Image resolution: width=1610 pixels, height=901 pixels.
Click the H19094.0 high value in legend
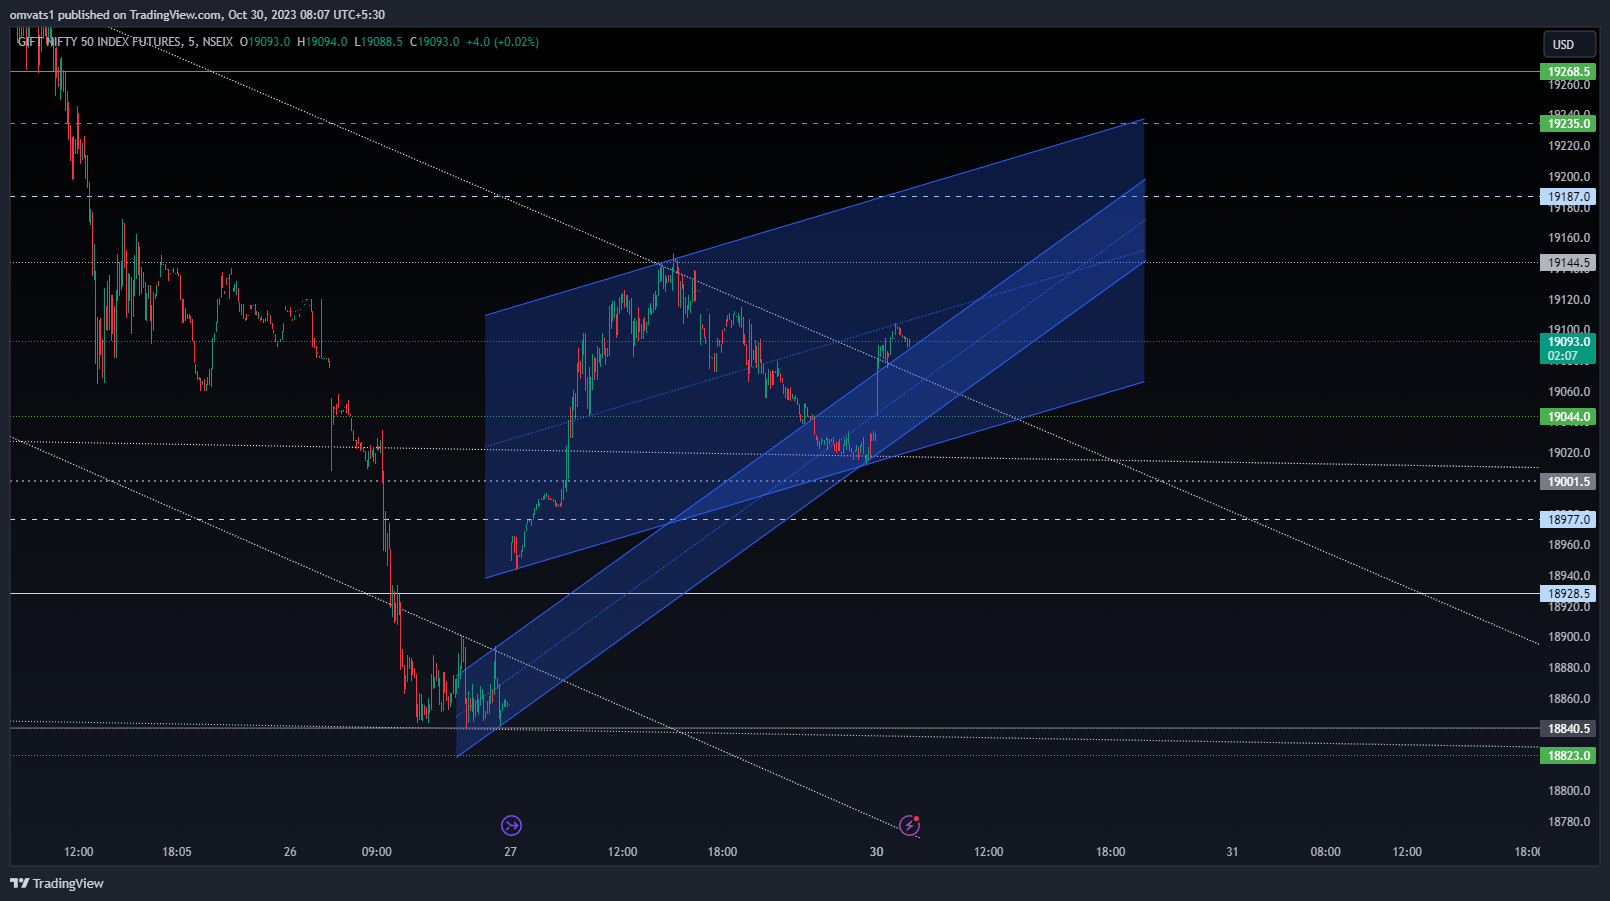coord(322,42)
